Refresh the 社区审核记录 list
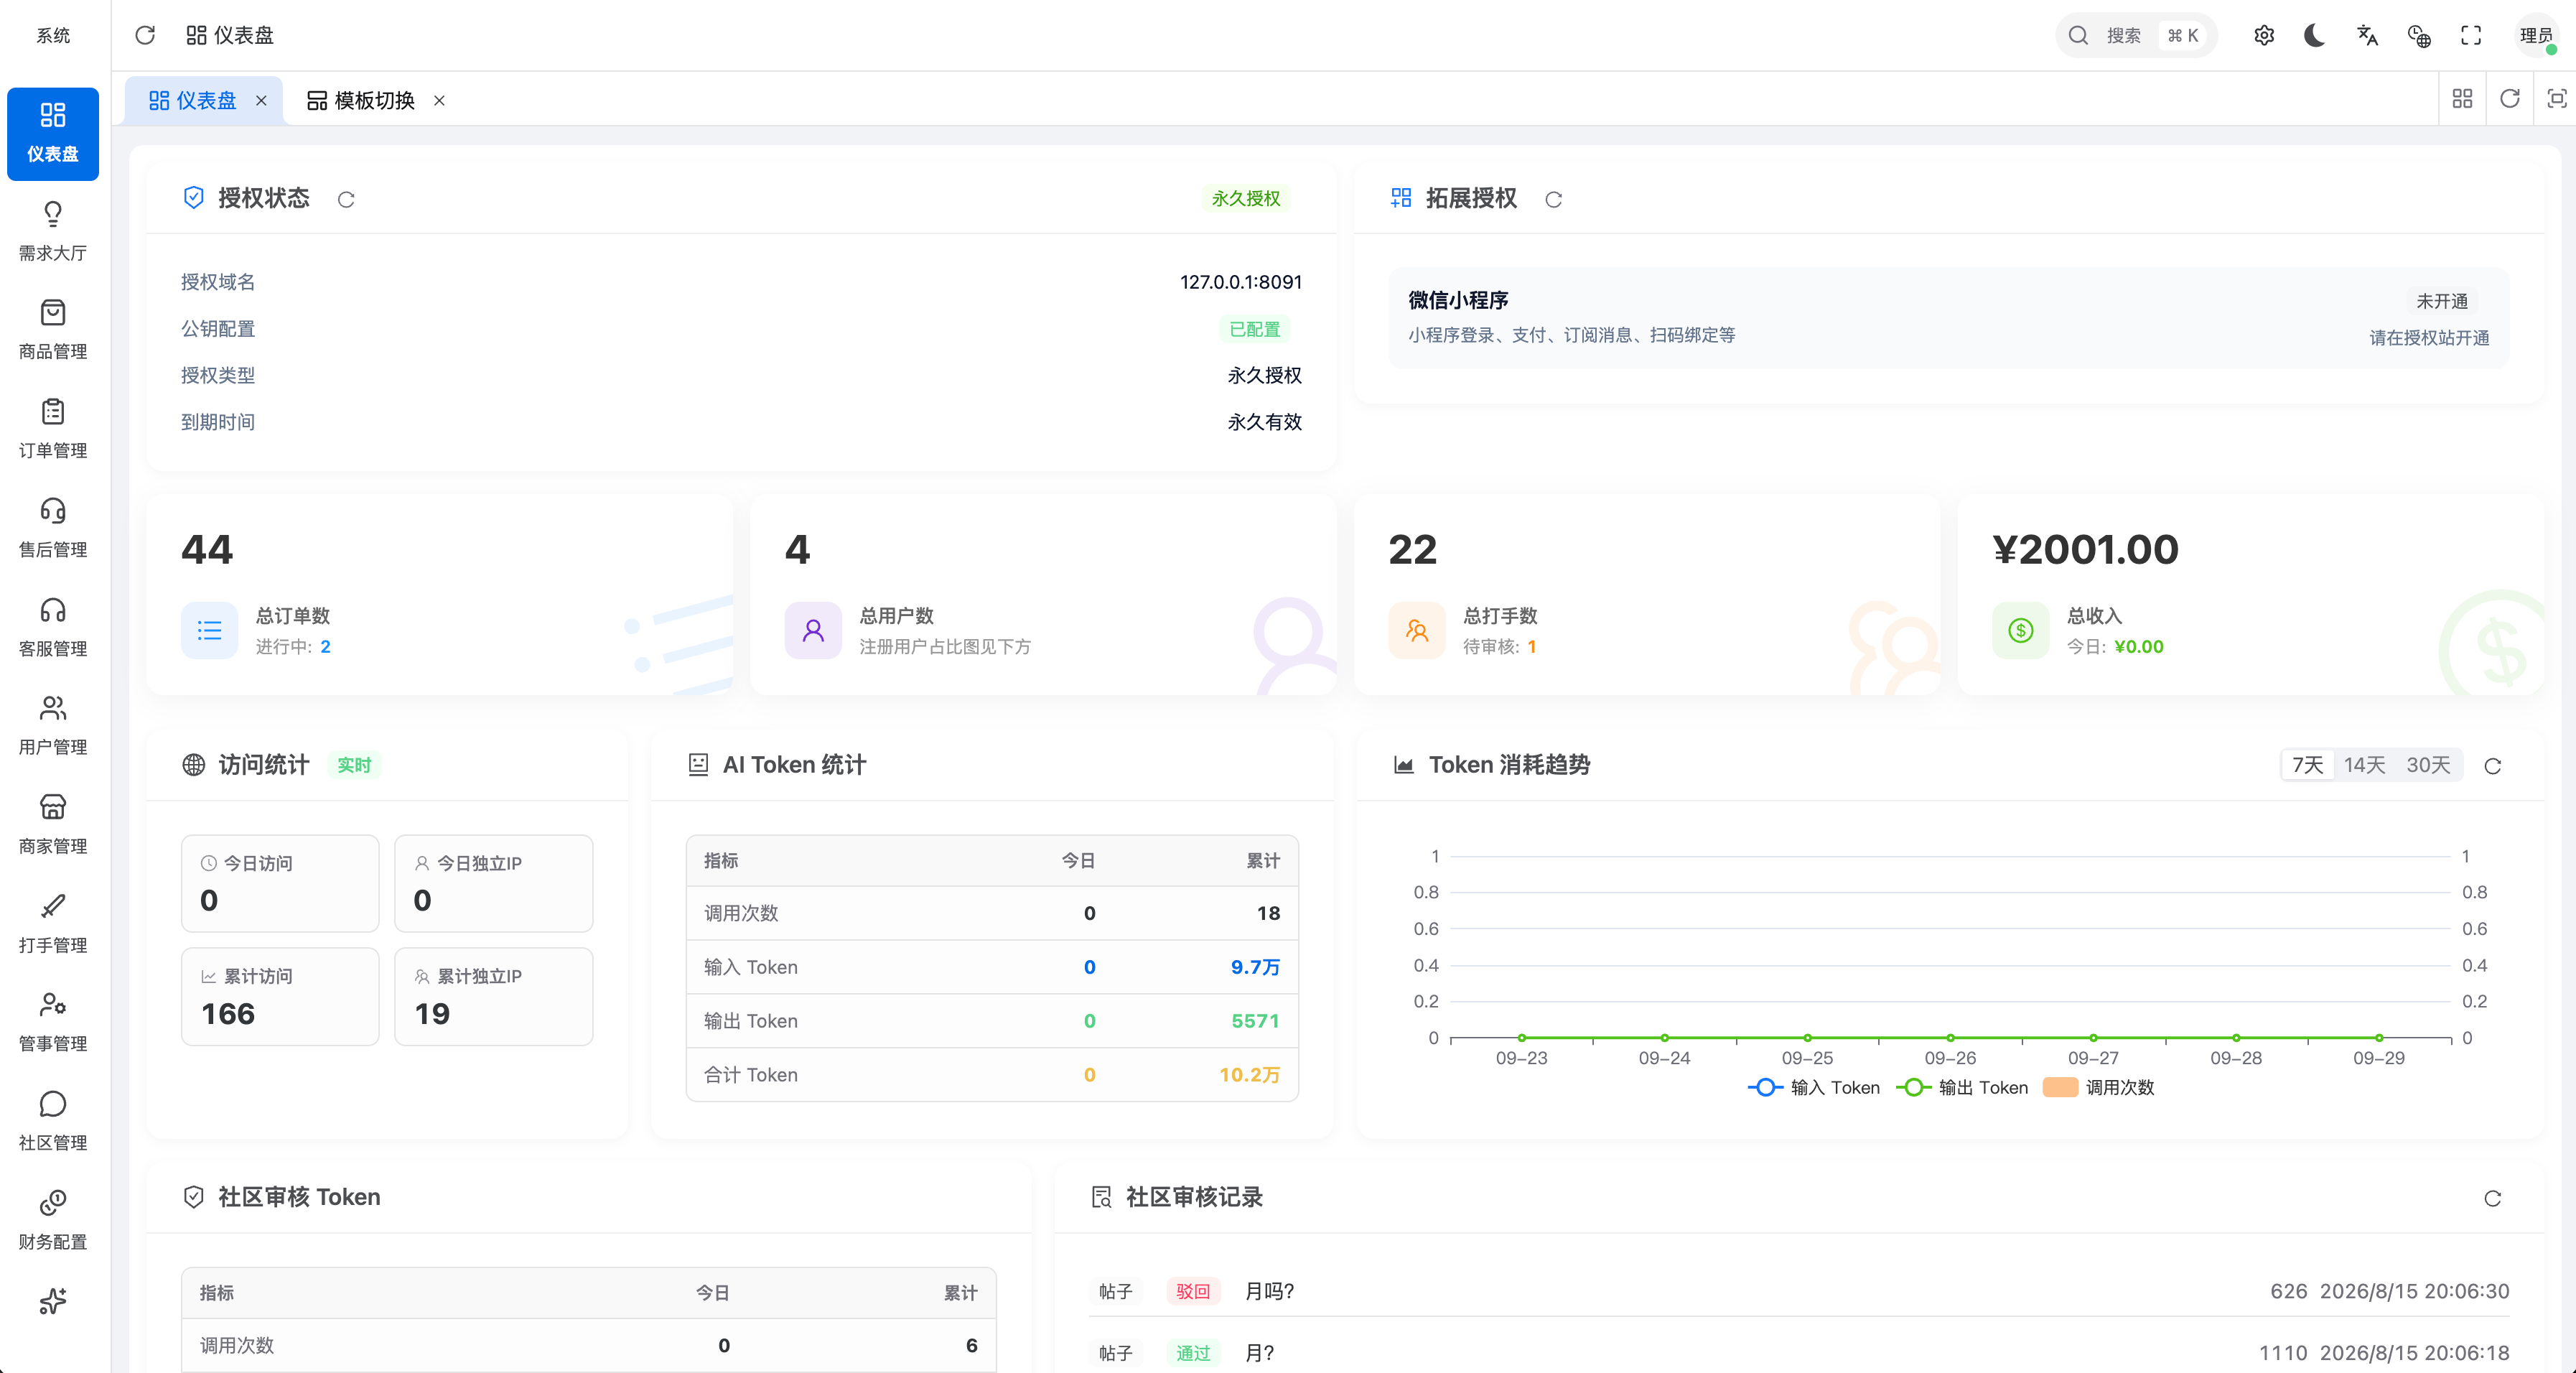This screenshot has width=2576, height=1373. (x=2493, y=1198)
